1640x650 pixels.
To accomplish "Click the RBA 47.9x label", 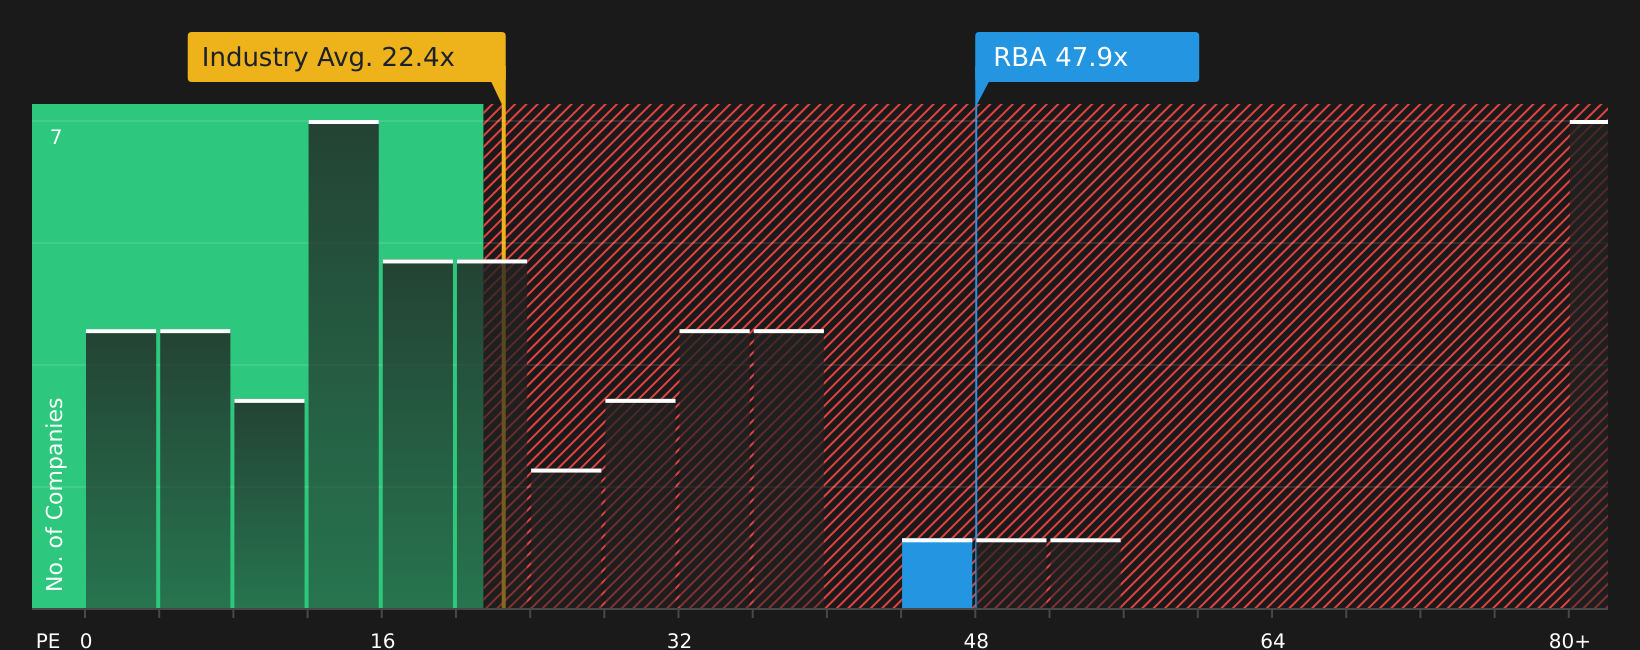I will coord(1087,57).
